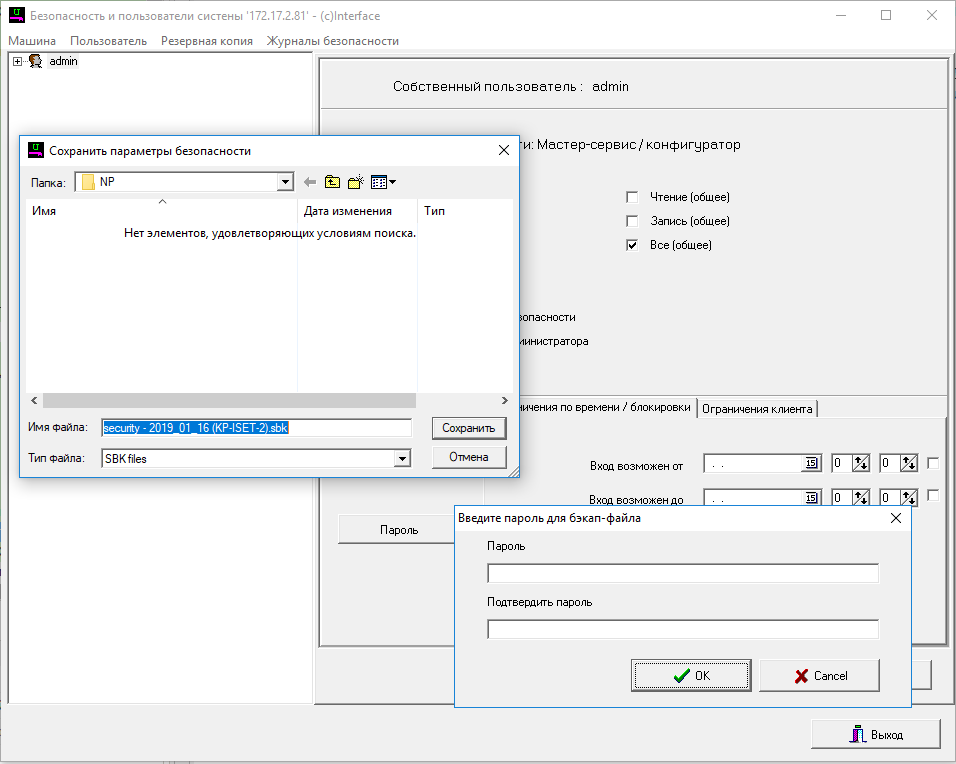Click the 'Подтвердить пароль' input field
Image resolution: width=956 pixels, height=764 pixels.
(x=682, y=629)
